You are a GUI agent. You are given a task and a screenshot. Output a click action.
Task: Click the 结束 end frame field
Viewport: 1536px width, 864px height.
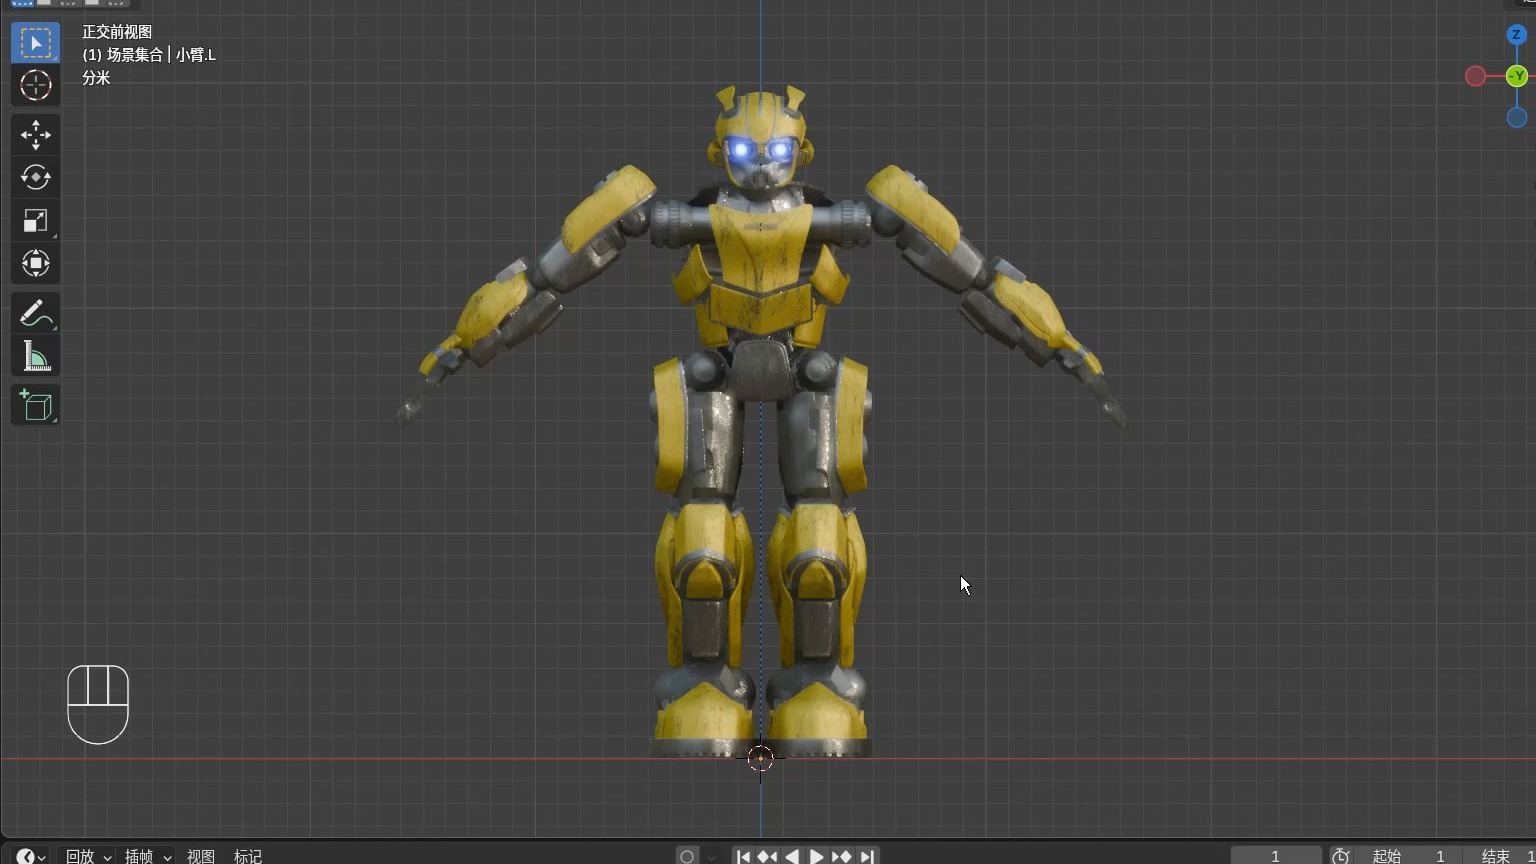coord(1500,856)
